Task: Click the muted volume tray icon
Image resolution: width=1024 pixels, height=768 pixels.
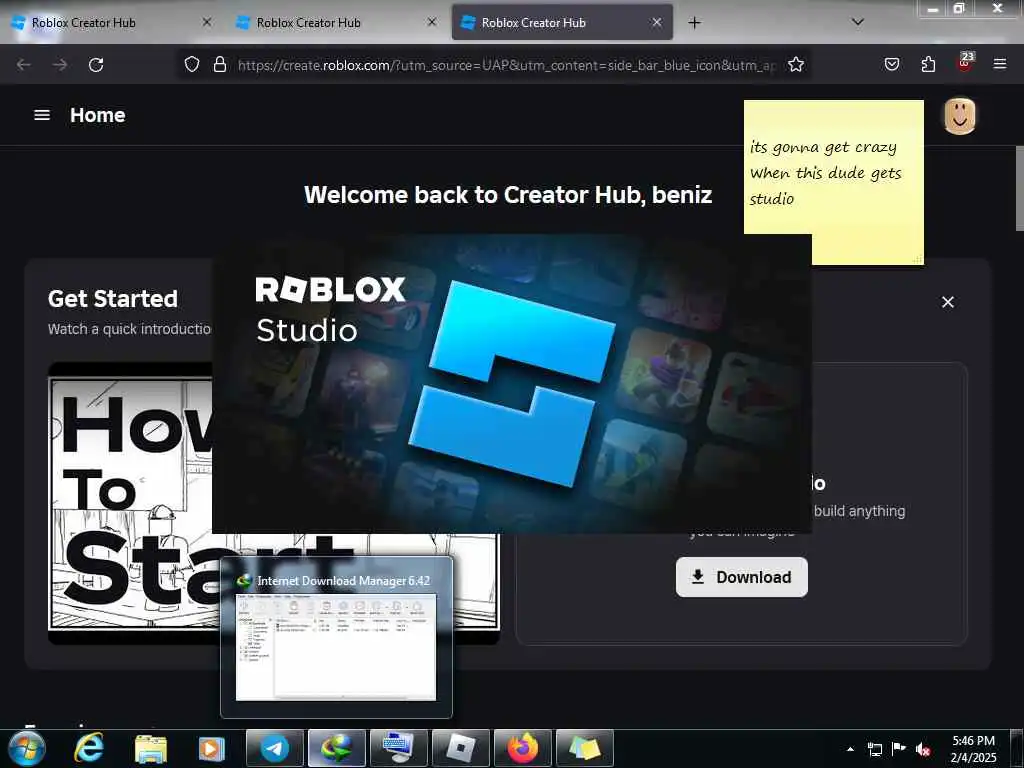Action: click(923, 749)
